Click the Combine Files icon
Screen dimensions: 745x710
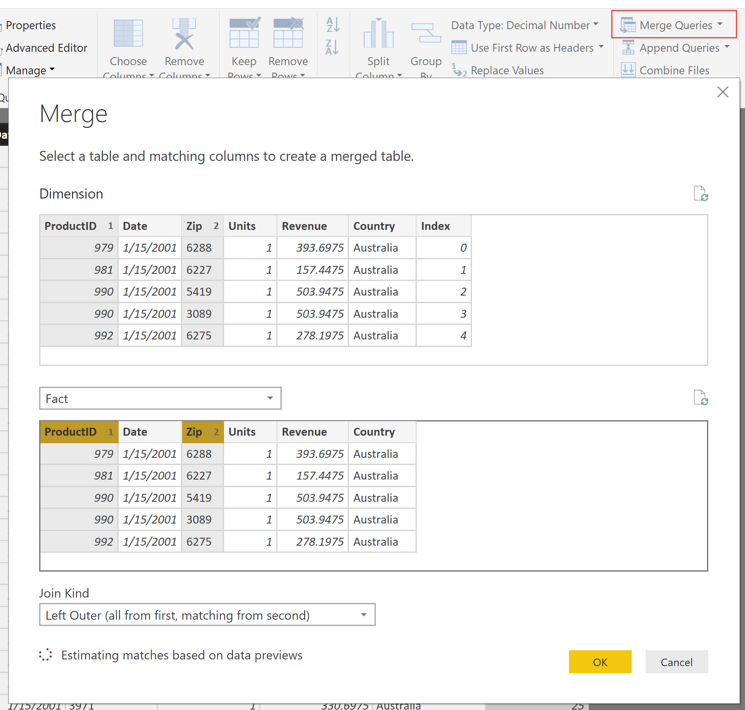[628, 70]
